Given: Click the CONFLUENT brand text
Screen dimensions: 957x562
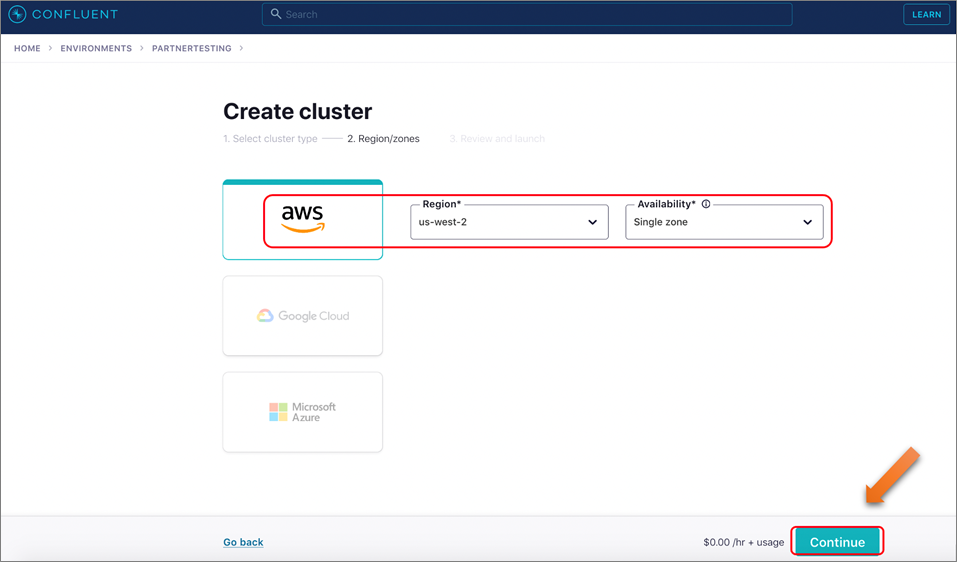Looking at the screenshot, I should click(74, 14).
